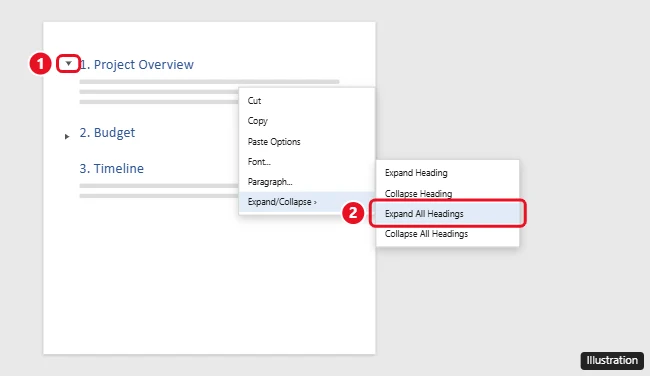Click the Illustration badge
The image size is (650, 376).
pos(612,360)
